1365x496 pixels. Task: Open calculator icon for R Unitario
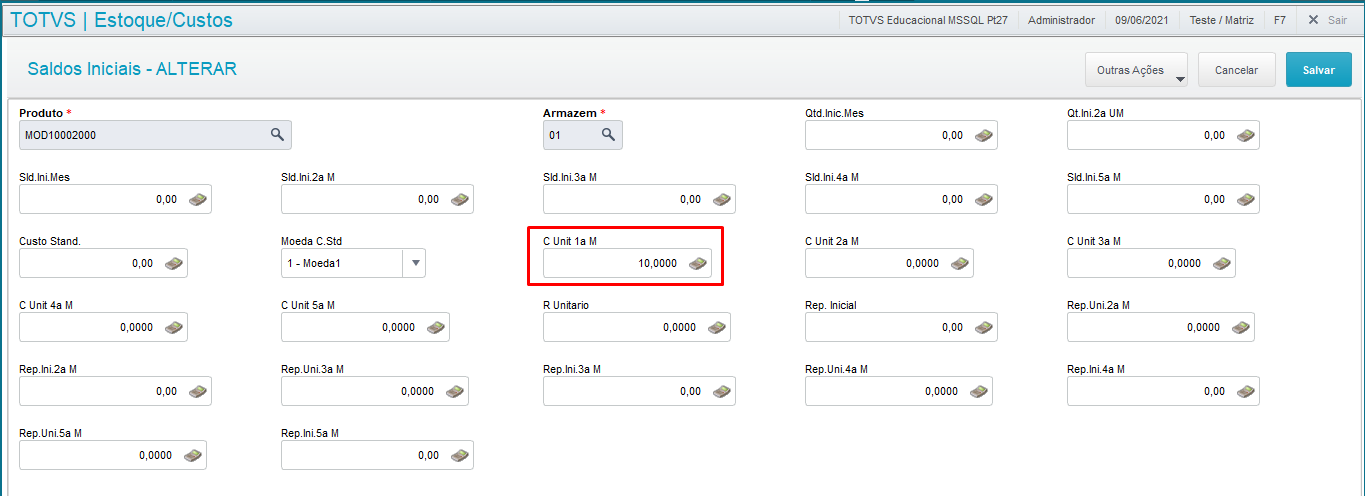[718, 327]
